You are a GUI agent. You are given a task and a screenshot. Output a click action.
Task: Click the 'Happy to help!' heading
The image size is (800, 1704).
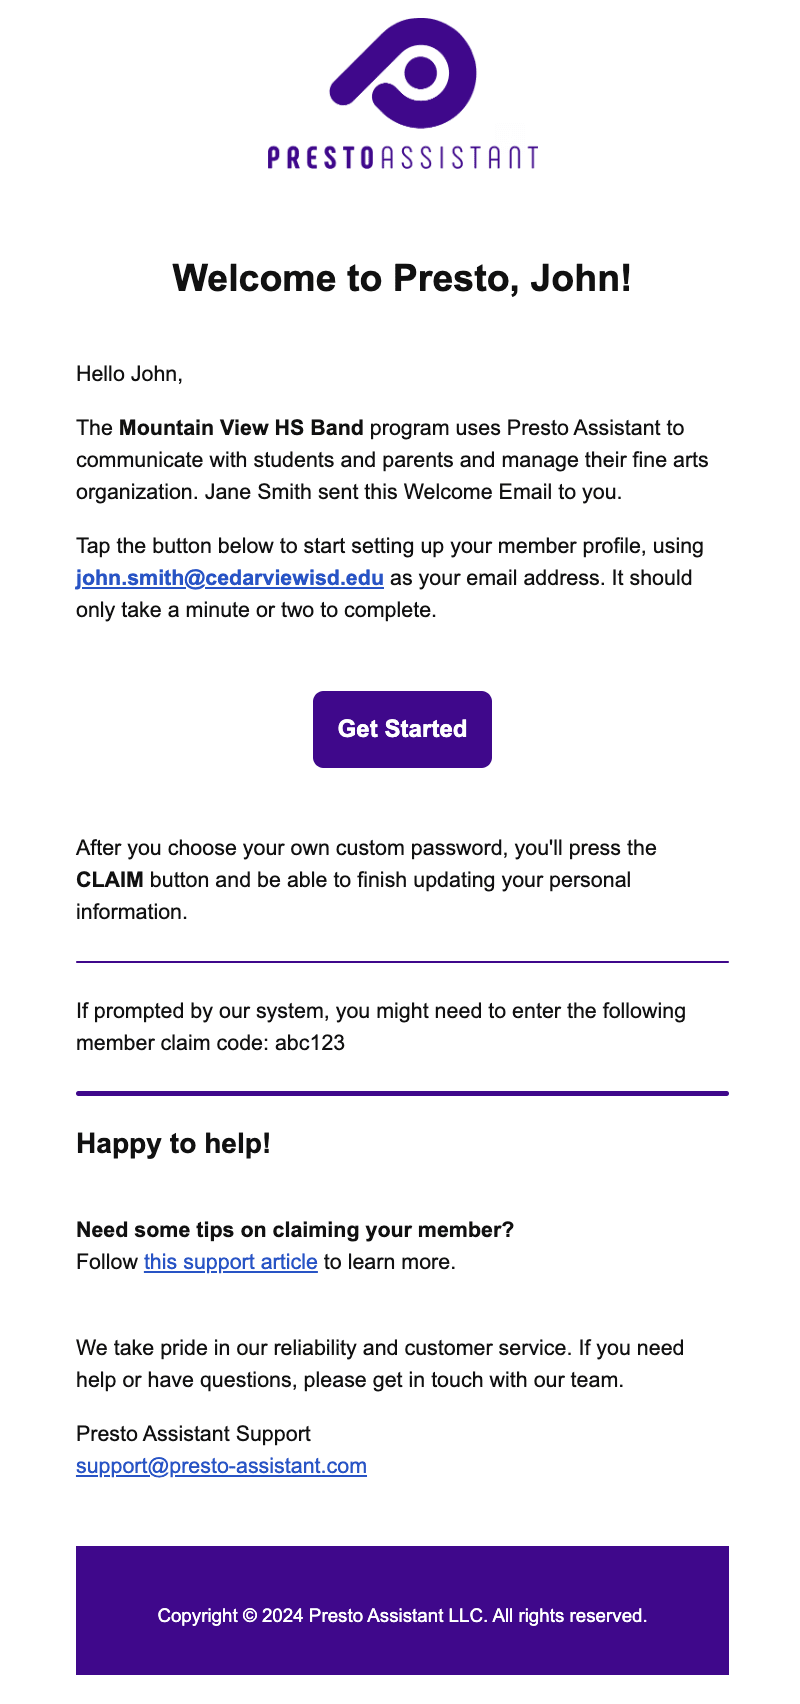(173, 1144)
